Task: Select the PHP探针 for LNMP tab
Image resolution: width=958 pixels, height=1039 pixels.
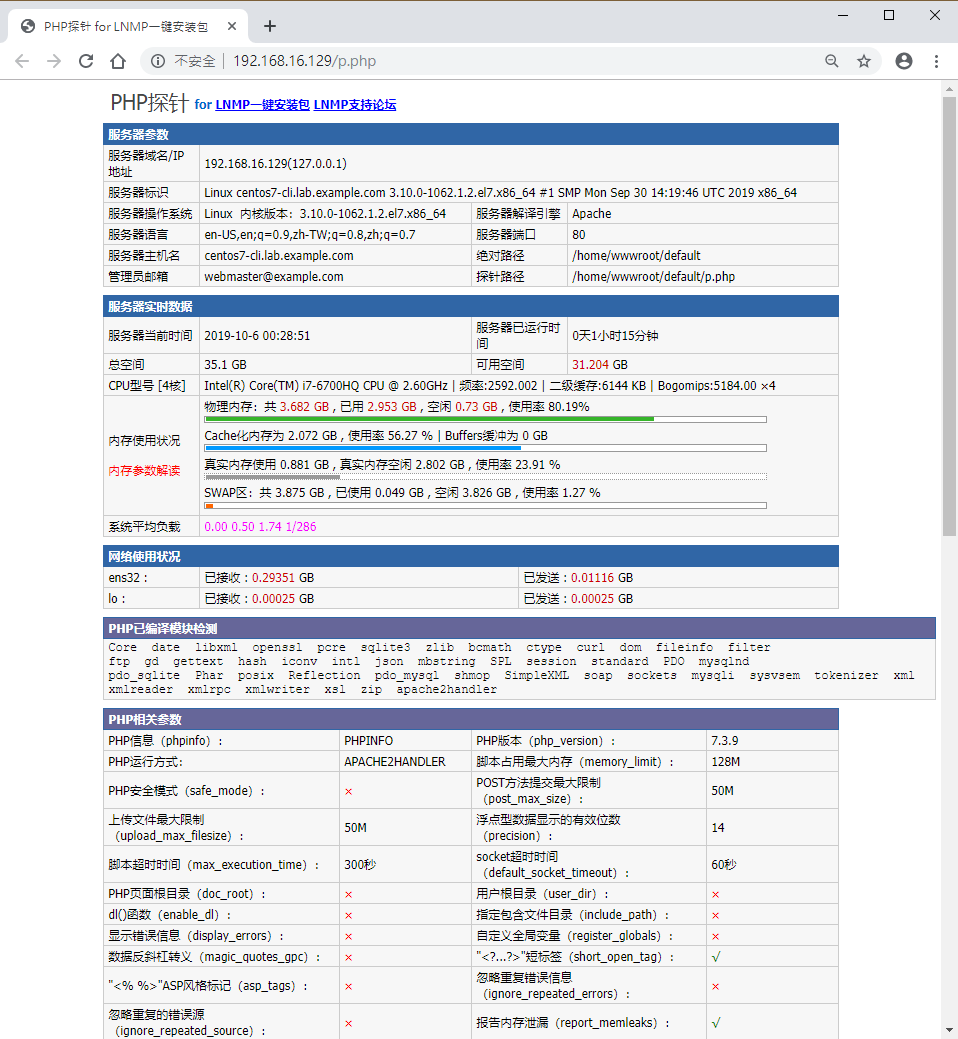Action: pyautogui.click(x=128, y=27)
